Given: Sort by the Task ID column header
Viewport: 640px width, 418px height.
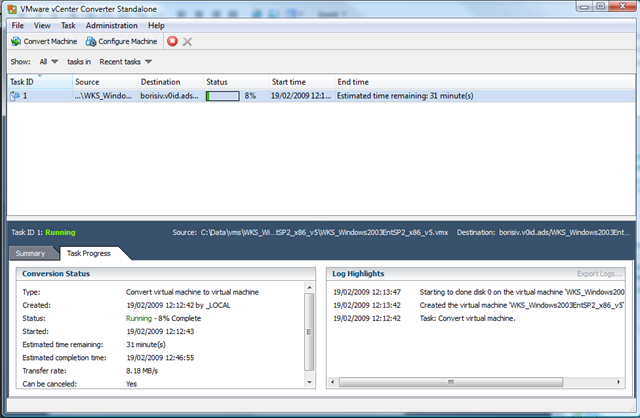Looking at the screenshot, I should point(22,81).
